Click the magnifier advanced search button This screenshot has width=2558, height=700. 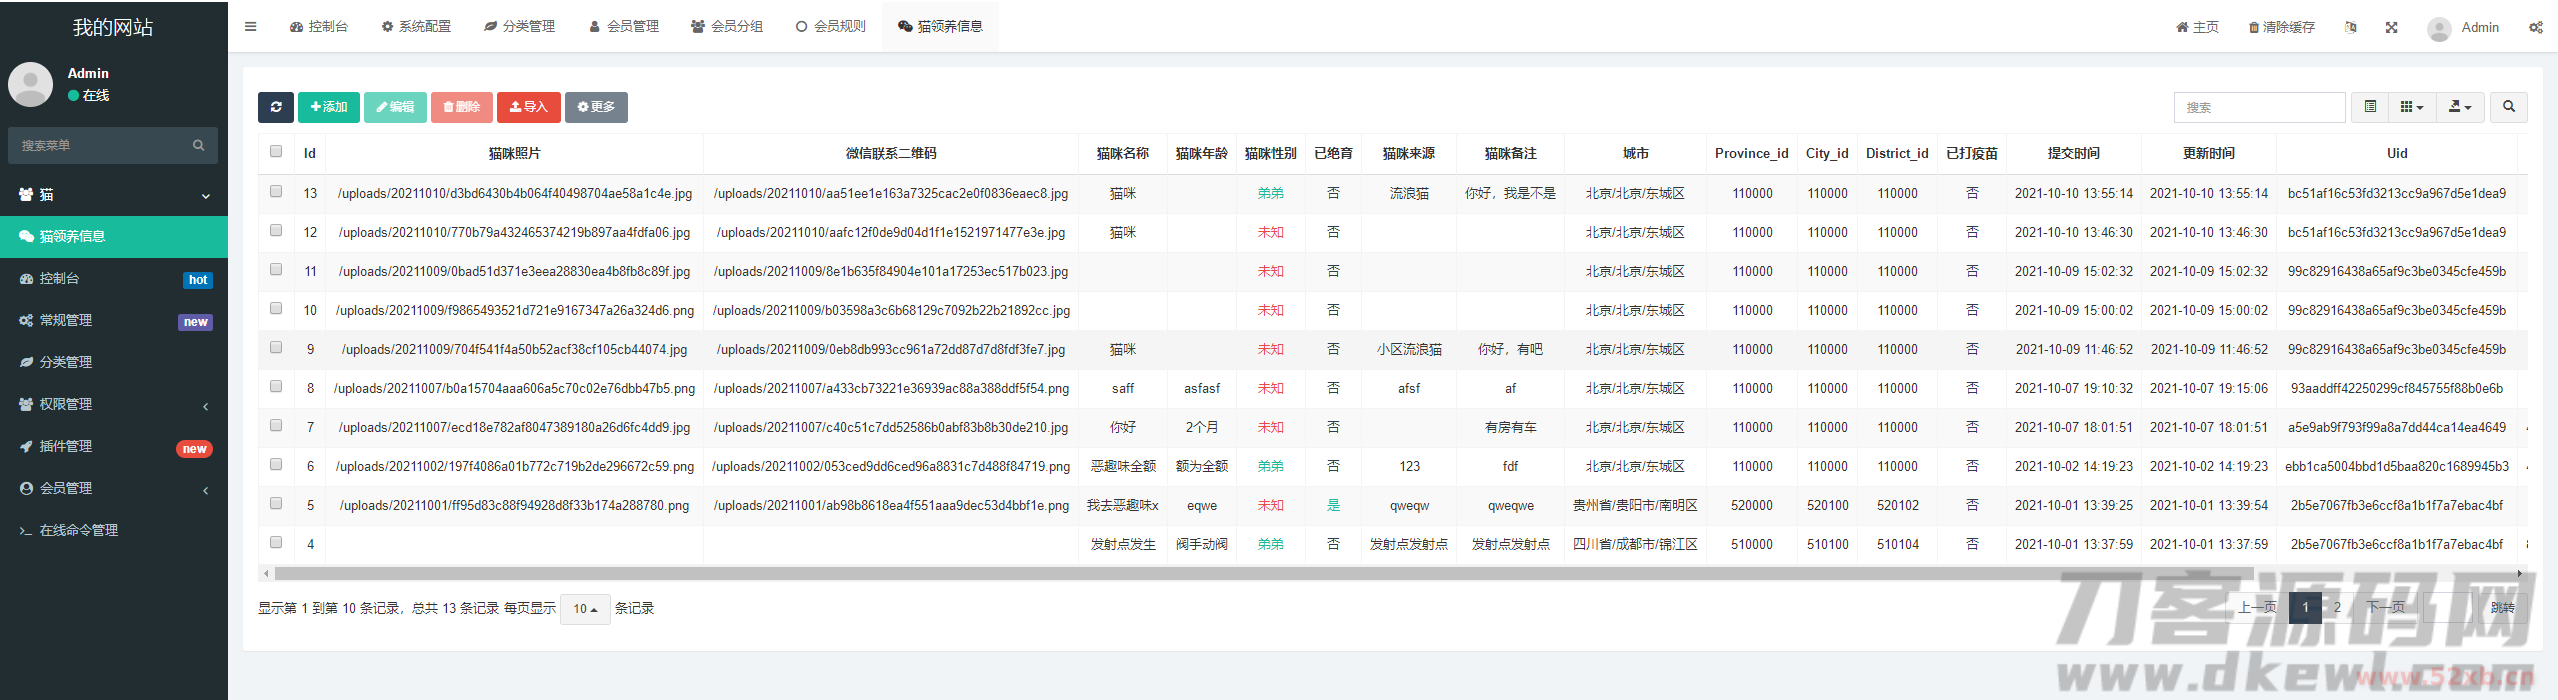coord(2508,107)
